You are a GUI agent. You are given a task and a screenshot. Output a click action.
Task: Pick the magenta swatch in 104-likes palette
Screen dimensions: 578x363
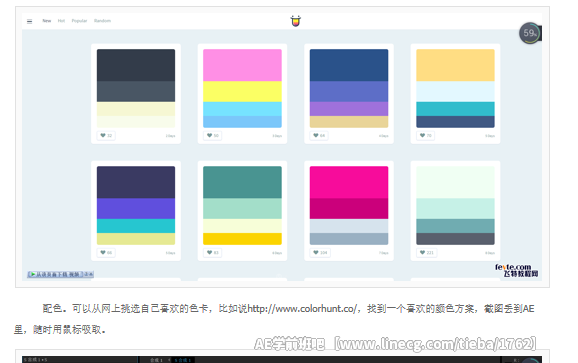click(349, 209)
